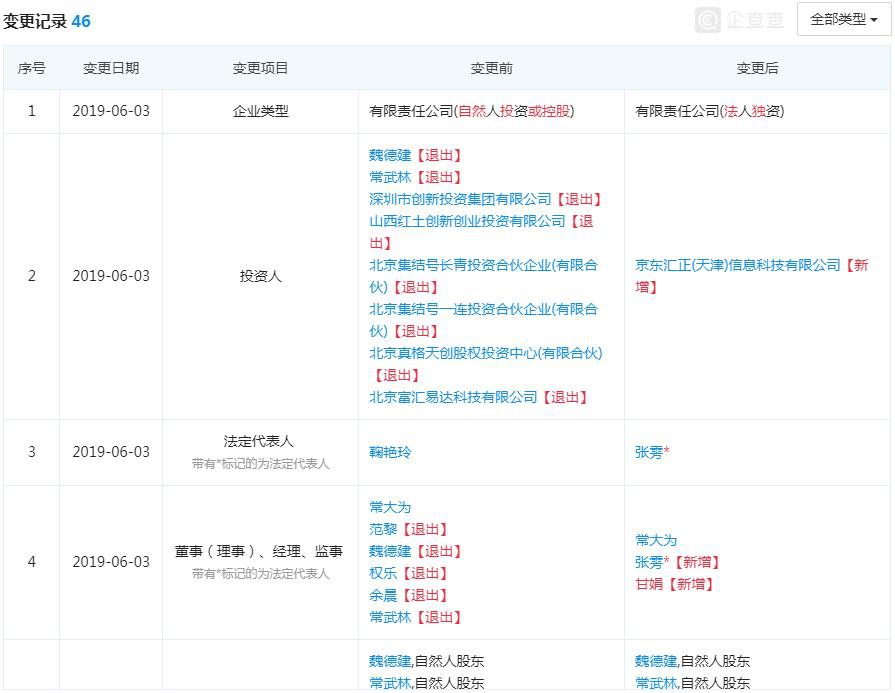Open 深圳市创新投资集团有限公司 link
This screenshot has width=895, height=693.
point(460,199)
